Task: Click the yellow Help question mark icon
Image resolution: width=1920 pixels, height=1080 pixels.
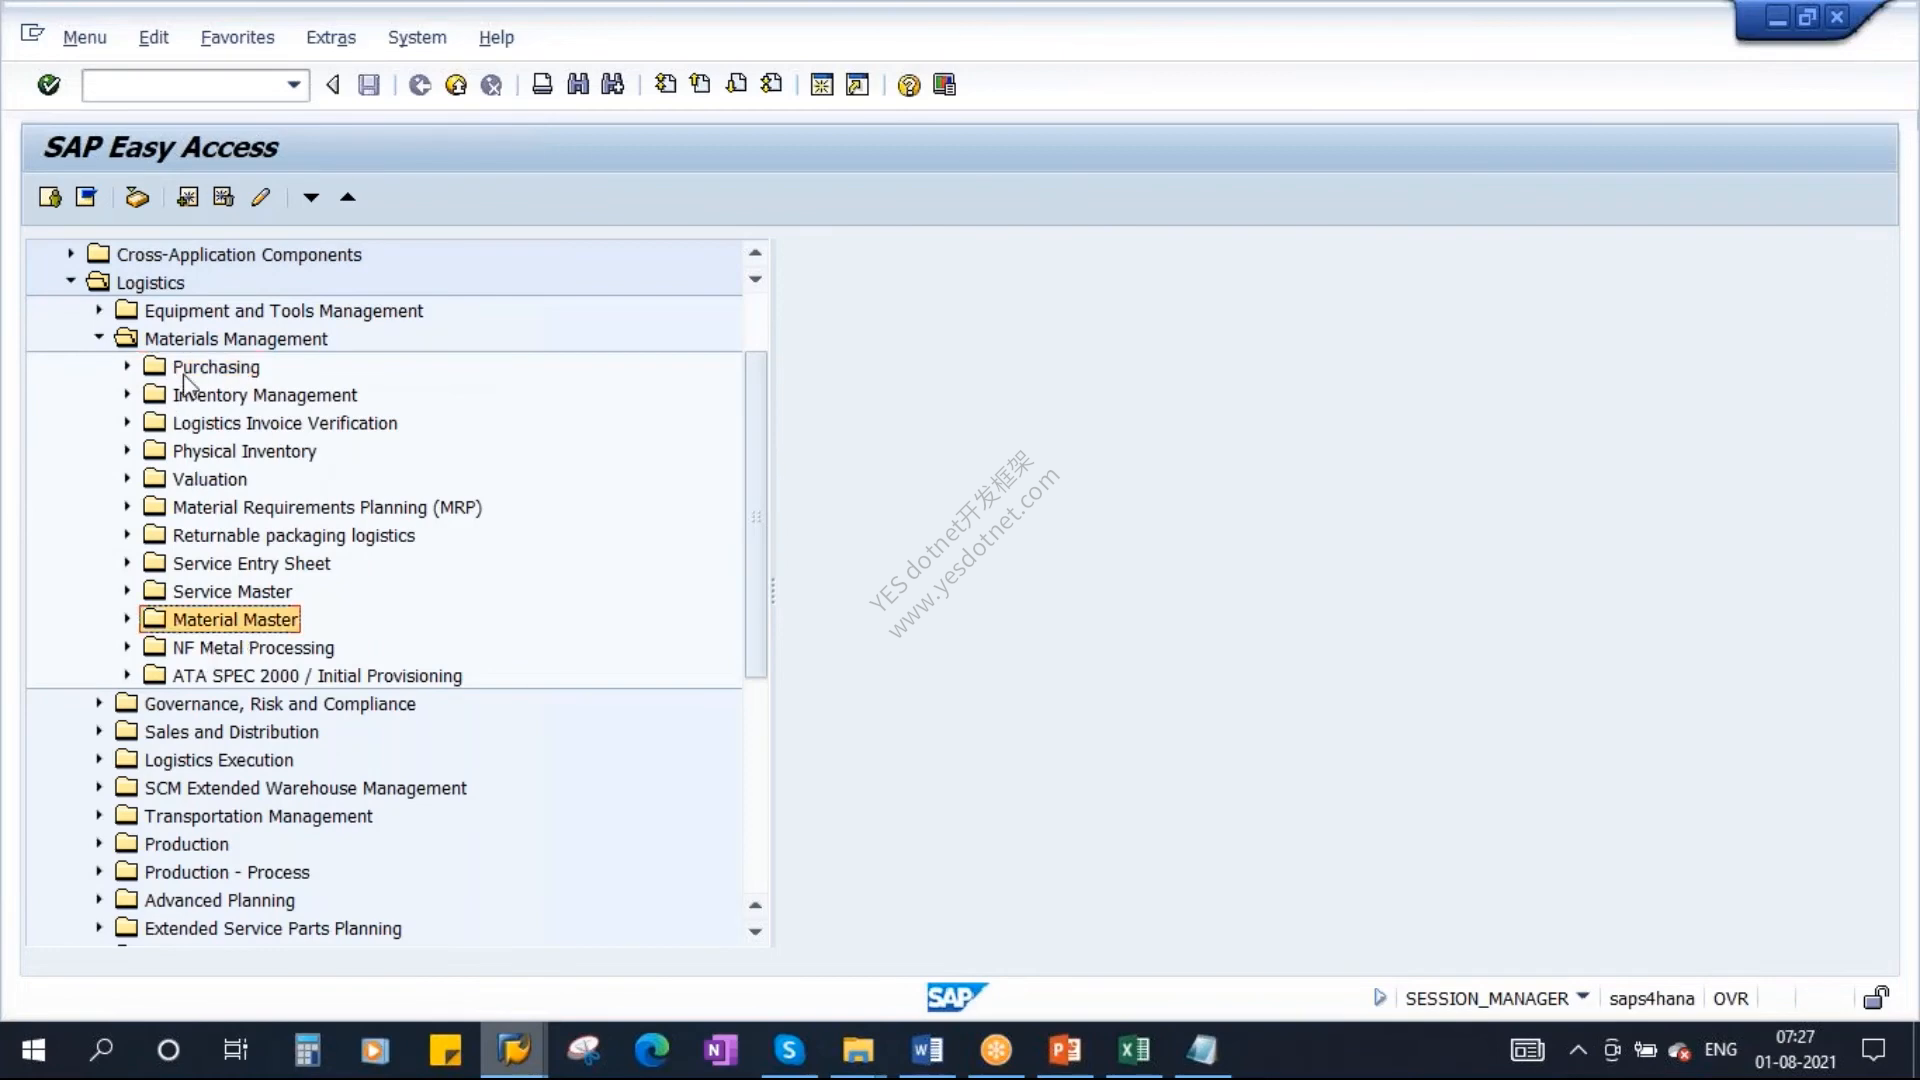Action: click(x=908, y=85)
